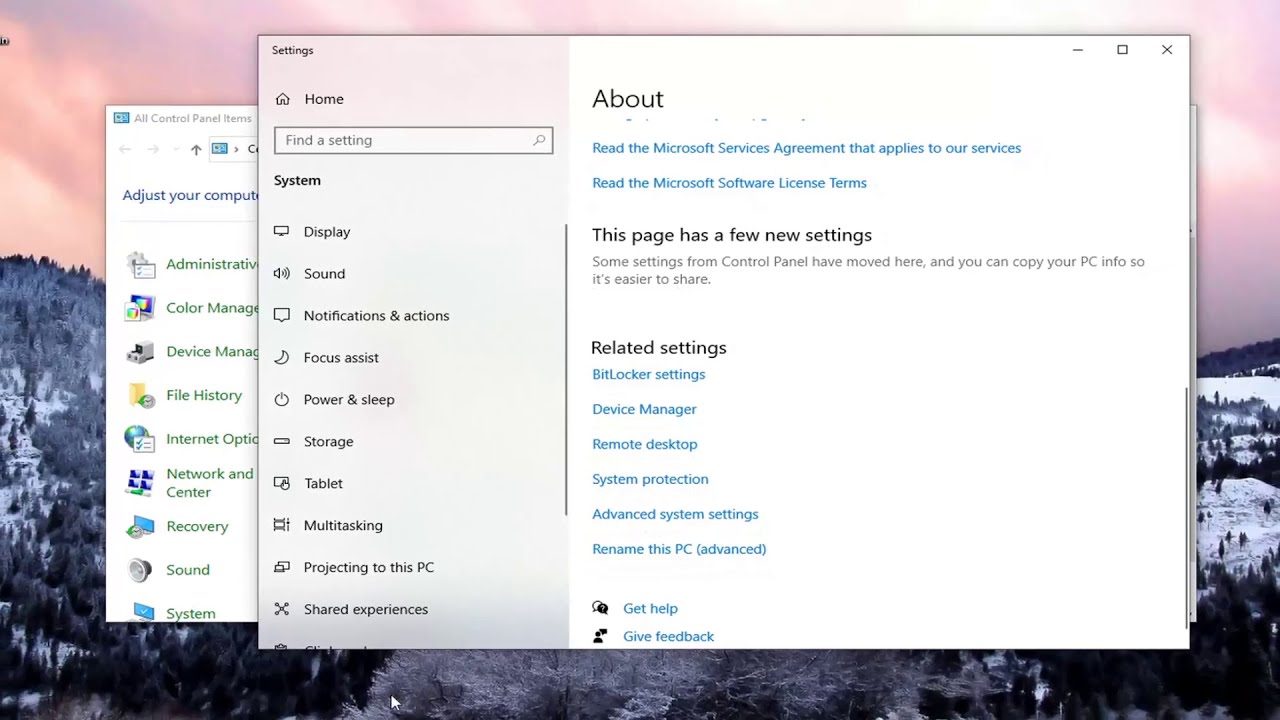Minimize the Settings window
Screen dimensions: 1280x720
pos(1078,50)
